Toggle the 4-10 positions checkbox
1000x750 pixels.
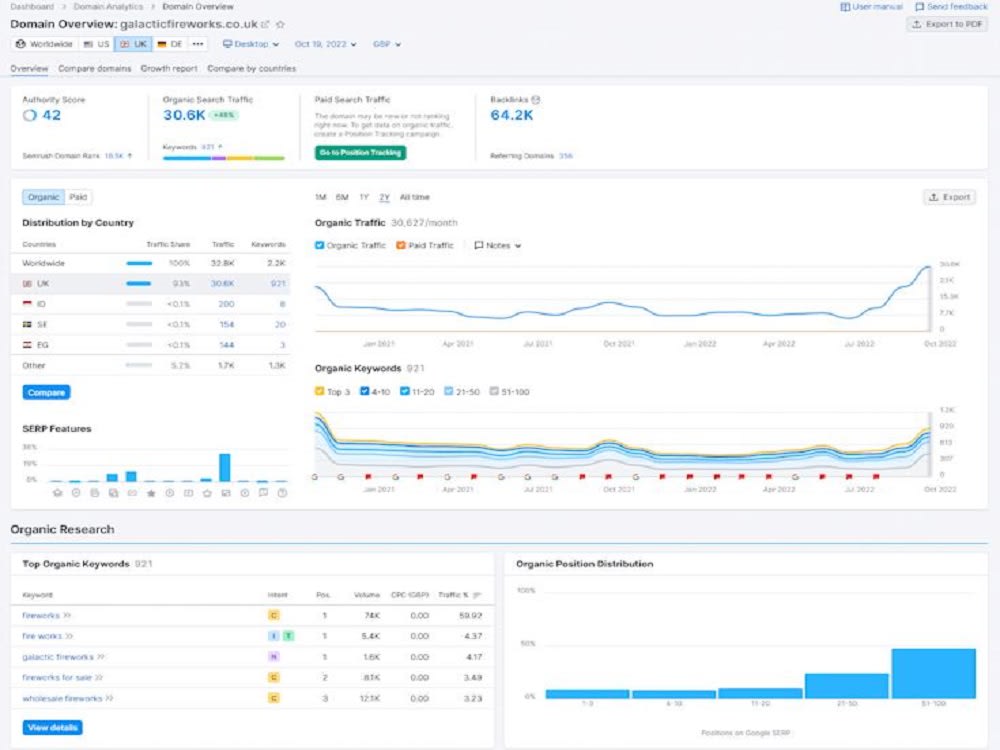tap(365, 392)
